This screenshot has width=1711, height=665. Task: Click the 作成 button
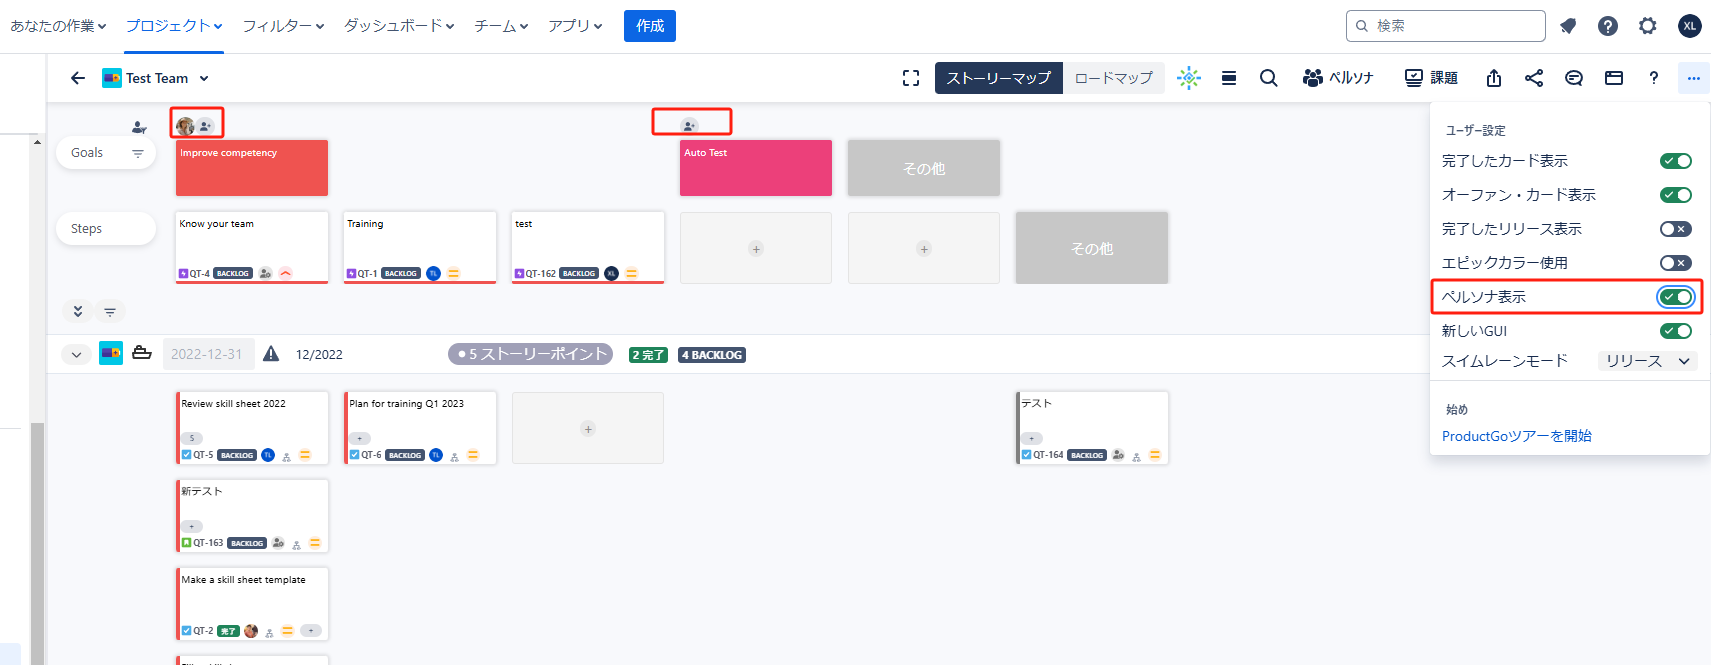click(649, 26)
